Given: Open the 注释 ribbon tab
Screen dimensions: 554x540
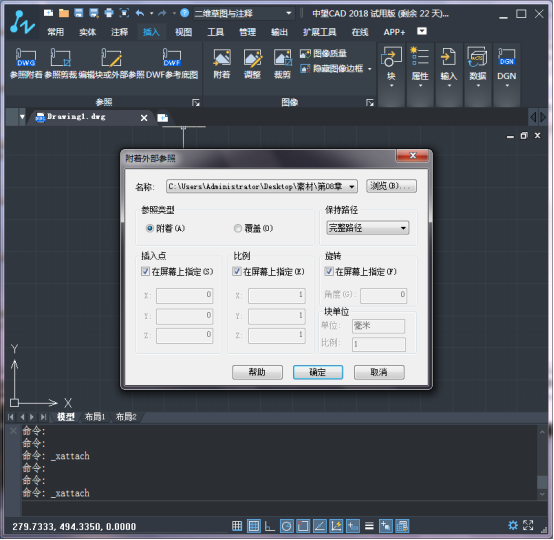Looking at the screenshot, I should 119,32.
